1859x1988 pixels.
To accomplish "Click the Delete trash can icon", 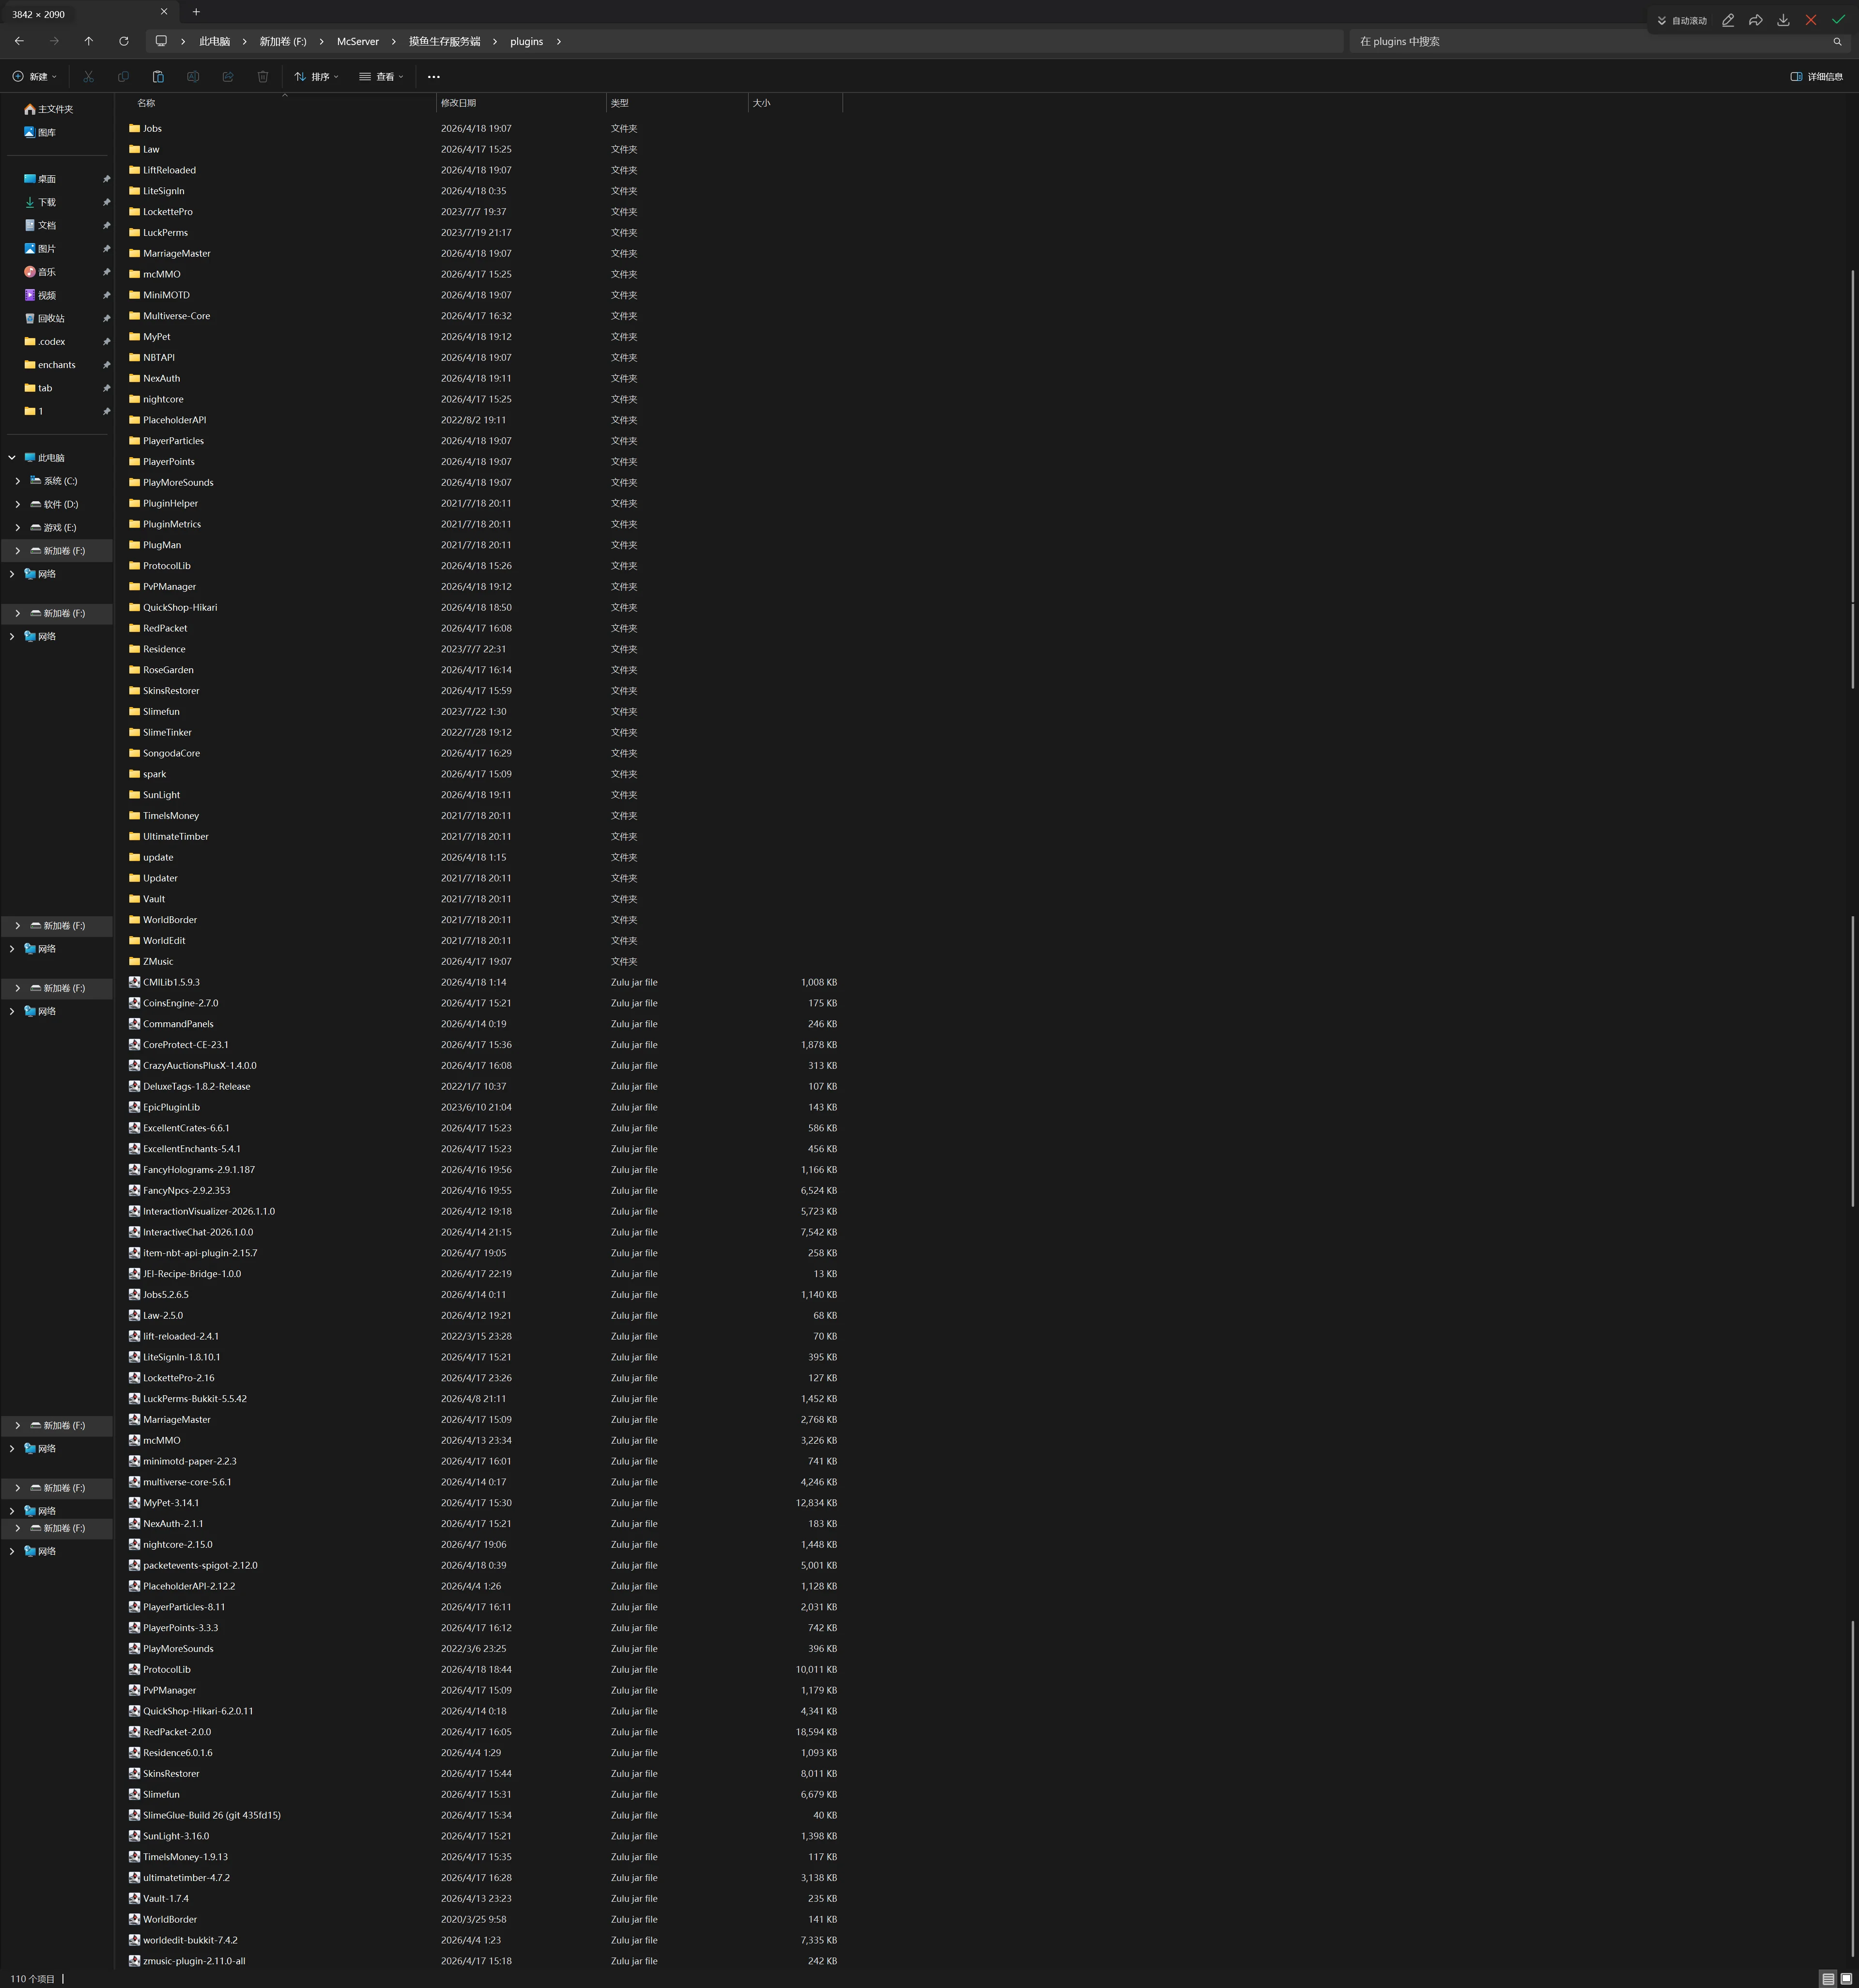I will click(x=263, y=76).
